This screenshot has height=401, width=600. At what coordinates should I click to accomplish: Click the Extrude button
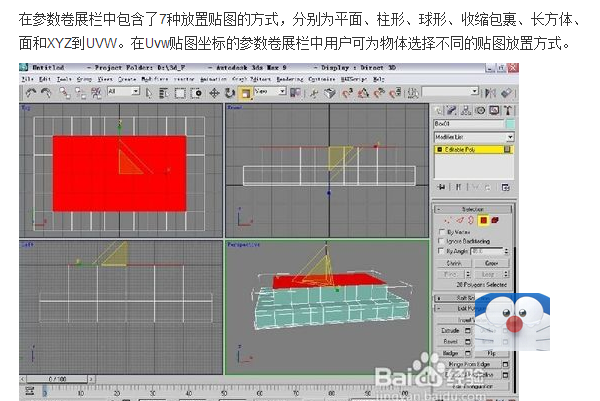pos(450,330)
